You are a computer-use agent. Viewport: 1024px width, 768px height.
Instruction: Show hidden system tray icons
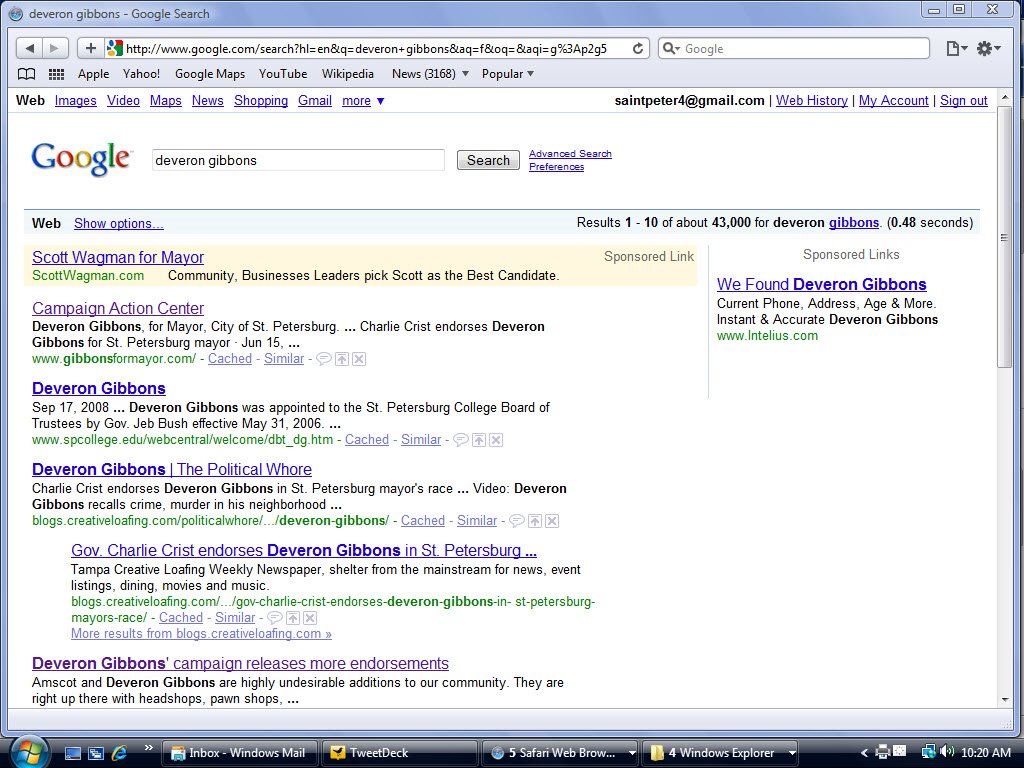click(x=864, y=753)
